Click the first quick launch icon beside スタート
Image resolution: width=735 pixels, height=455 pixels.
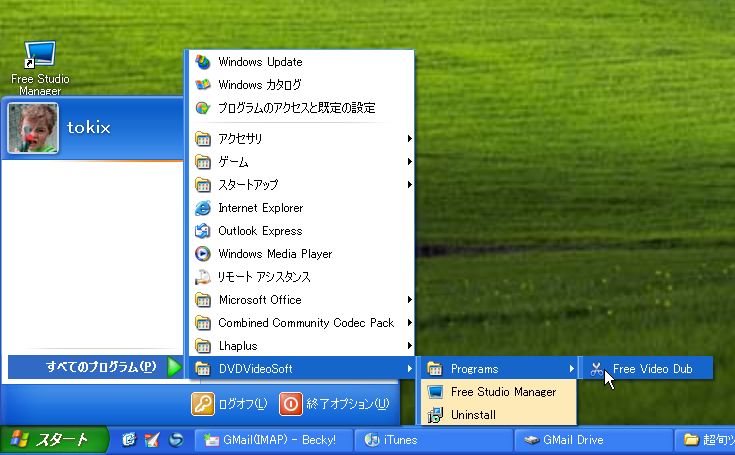pyautogui.click(x=129, y=440)
